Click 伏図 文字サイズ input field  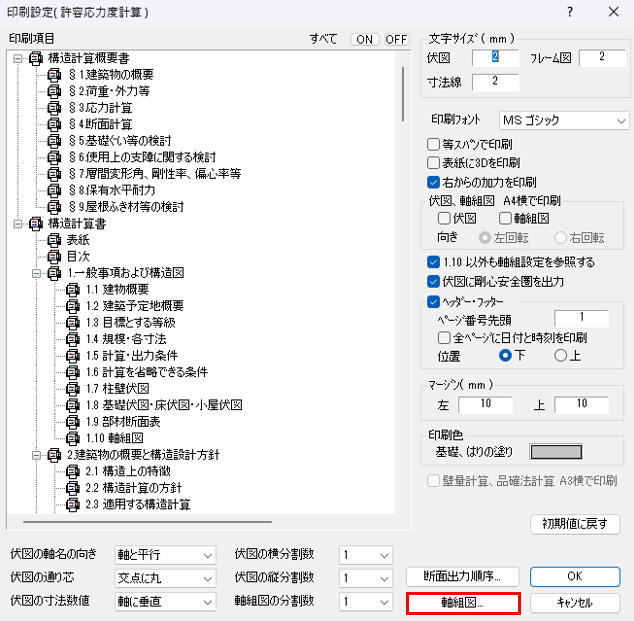[495, 57]
